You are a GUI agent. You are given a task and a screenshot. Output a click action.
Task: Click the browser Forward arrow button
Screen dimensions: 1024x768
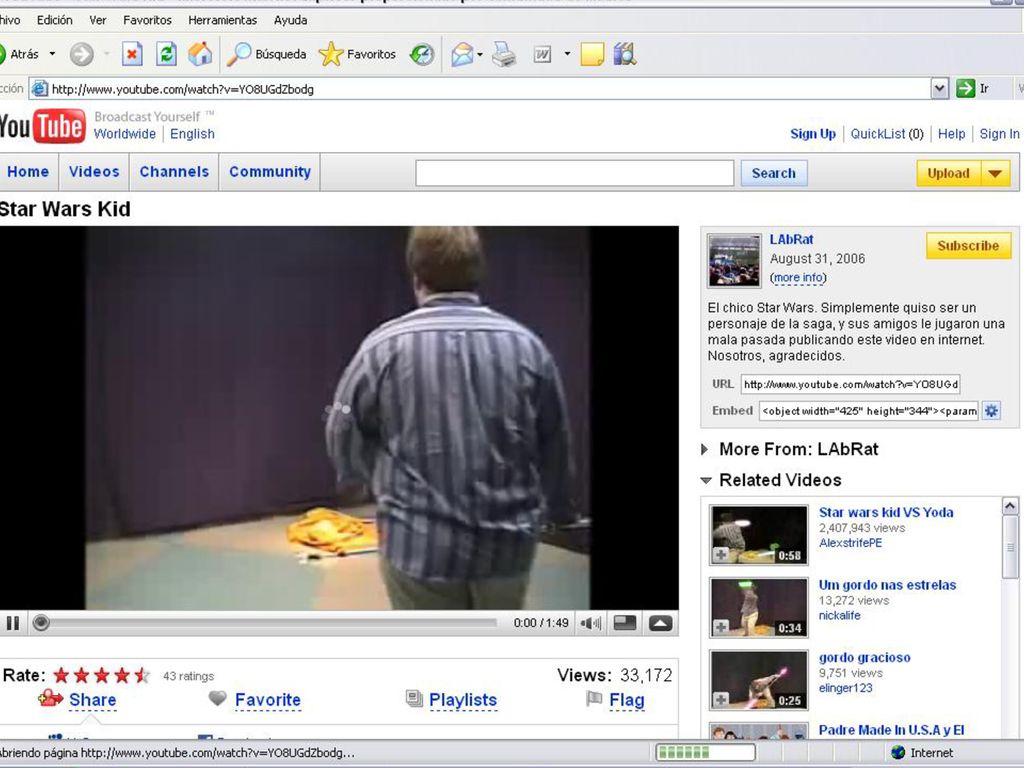coord(82,54)
